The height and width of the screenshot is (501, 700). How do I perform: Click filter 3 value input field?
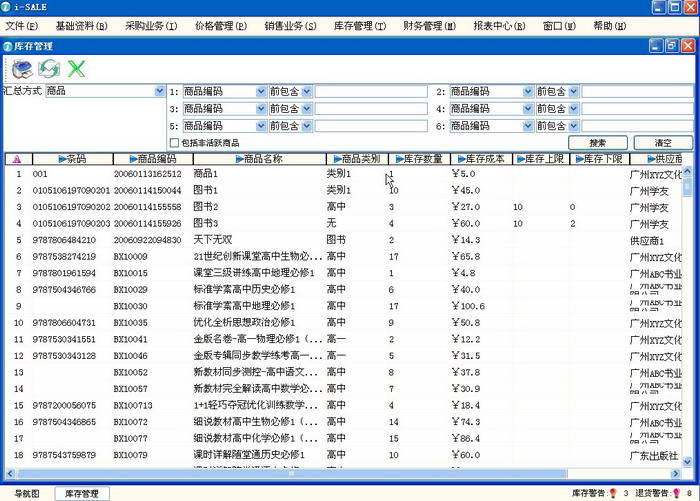[371, 109]
